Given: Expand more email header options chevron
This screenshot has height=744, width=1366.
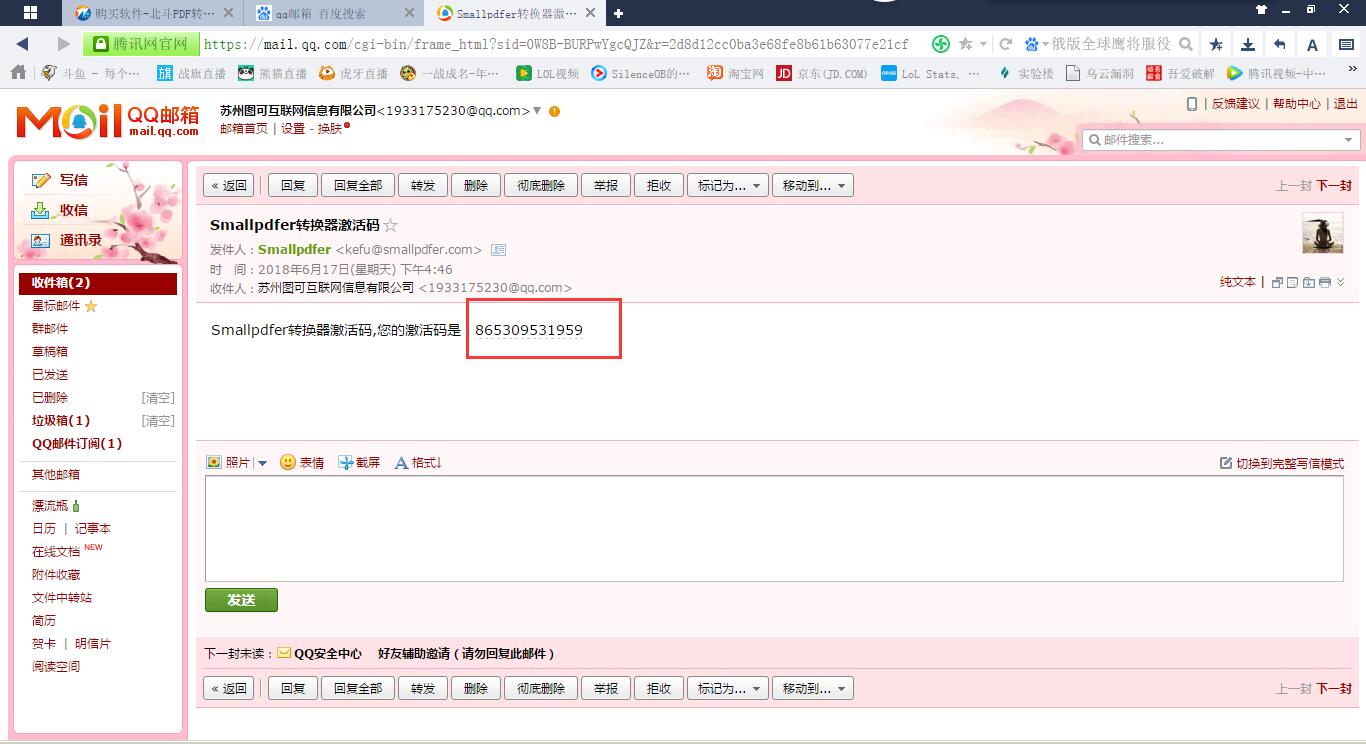Looking at the screenshot, I should click(1341, 283).
